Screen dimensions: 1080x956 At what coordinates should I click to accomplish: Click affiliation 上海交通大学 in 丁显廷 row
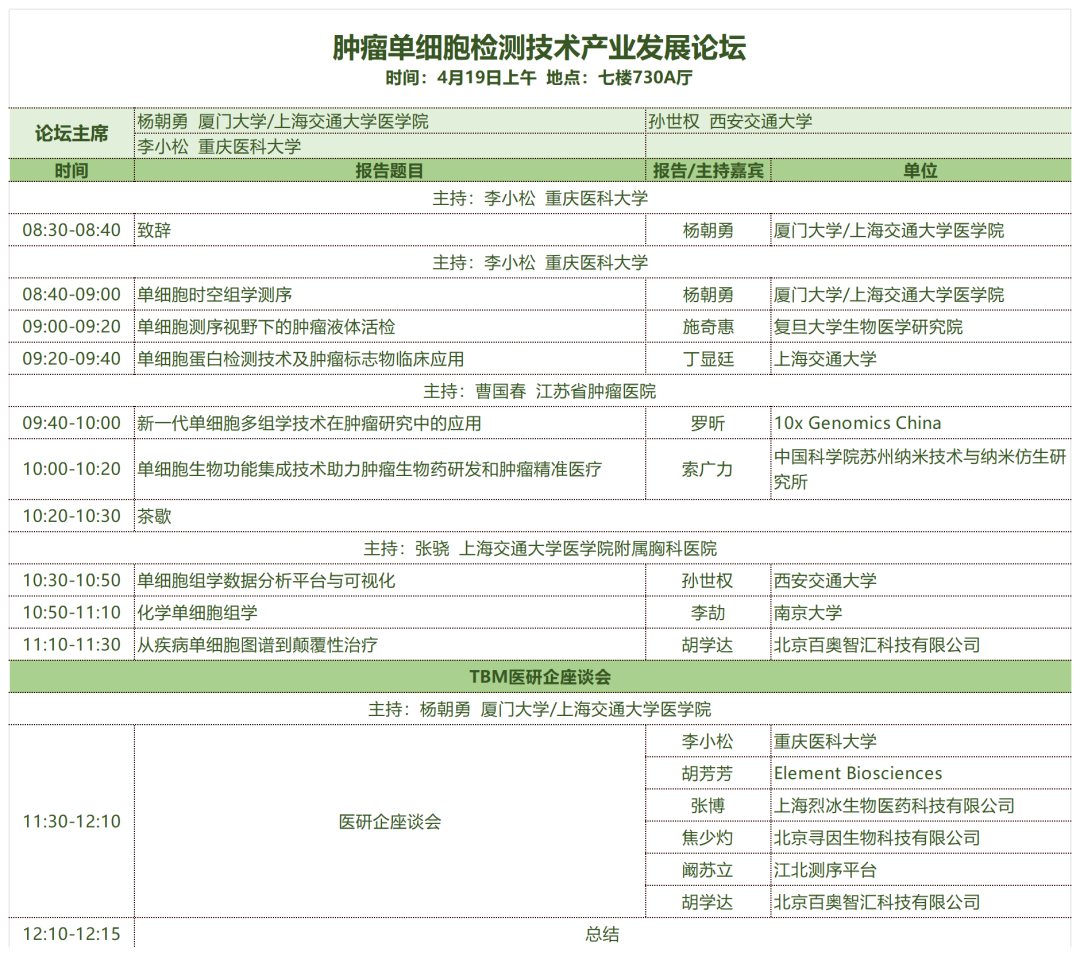(x=824, y=360)
